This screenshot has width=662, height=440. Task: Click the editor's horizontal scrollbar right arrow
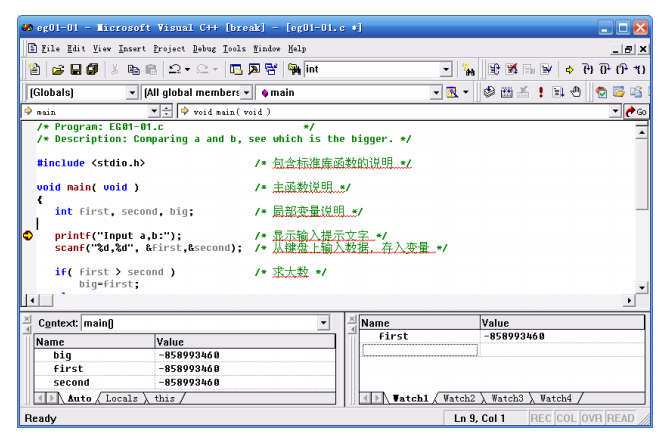tap(629, 300)
